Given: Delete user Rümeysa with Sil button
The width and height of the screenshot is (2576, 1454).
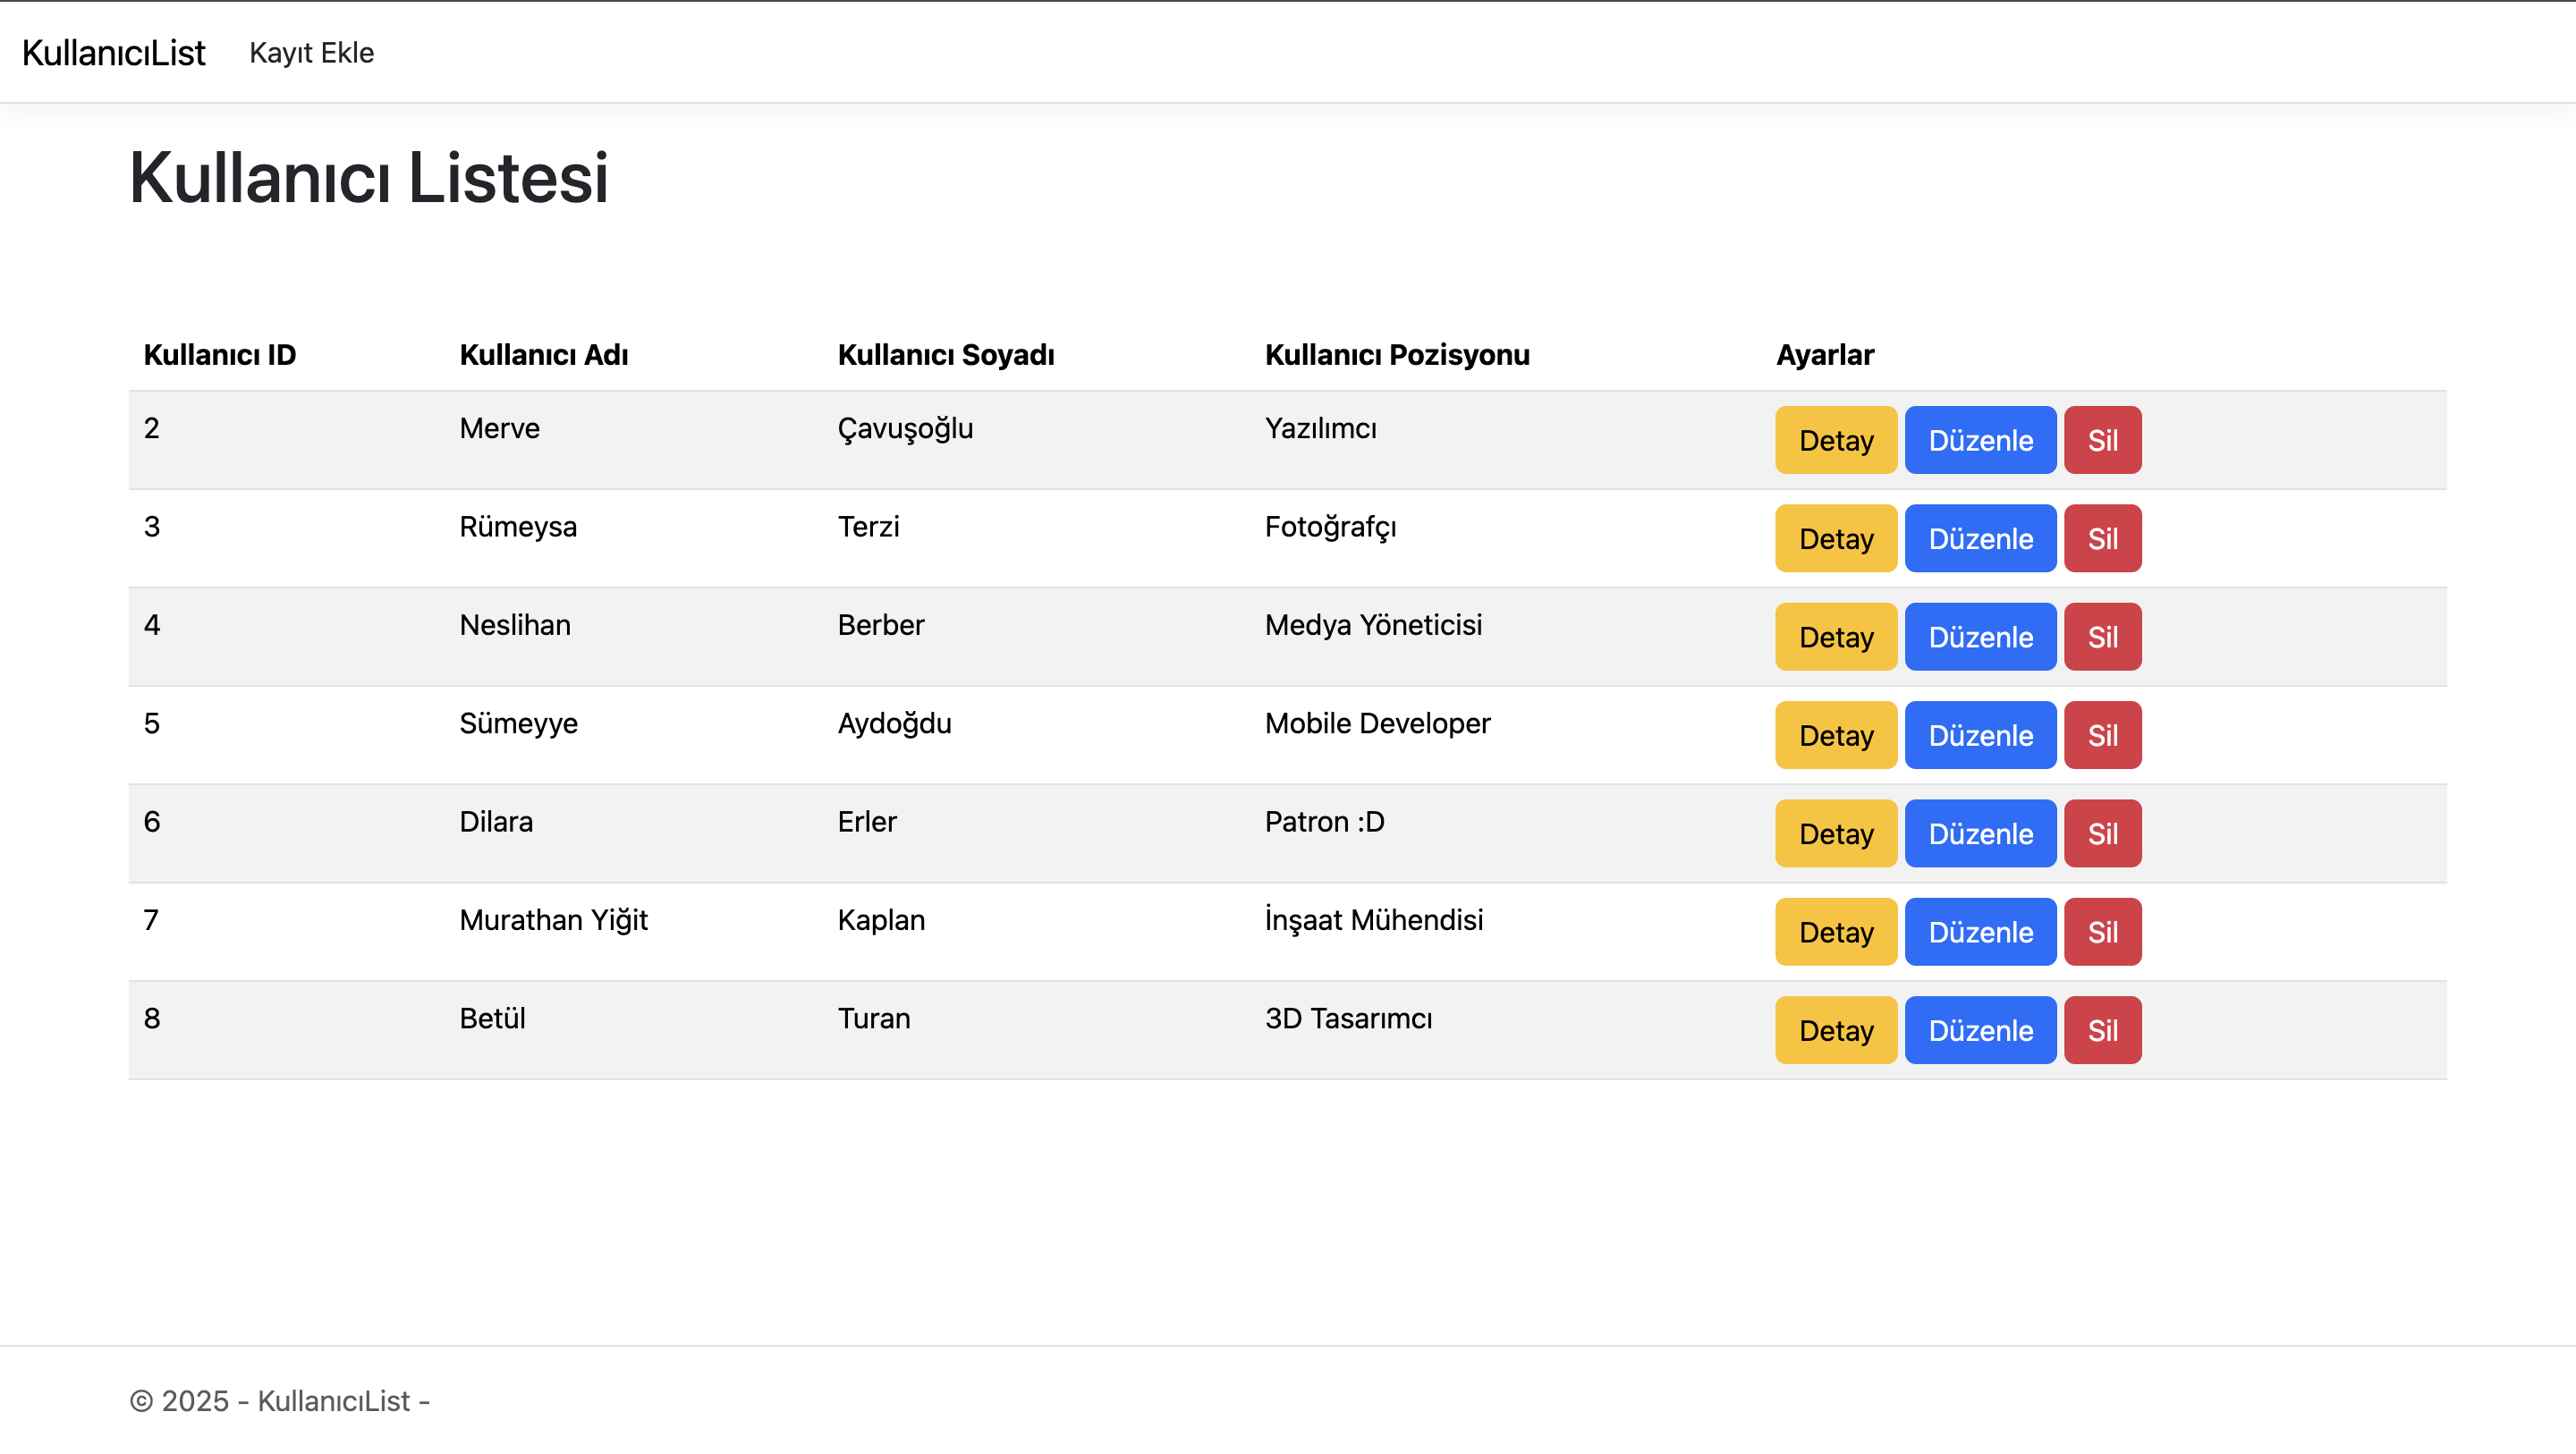Looking at the screenshot, I should click(2102, 538).
